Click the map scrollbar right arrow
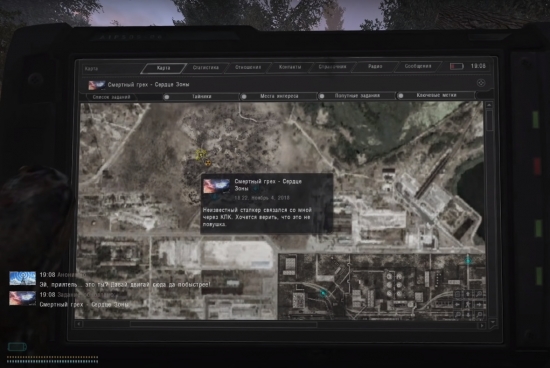 482,326
